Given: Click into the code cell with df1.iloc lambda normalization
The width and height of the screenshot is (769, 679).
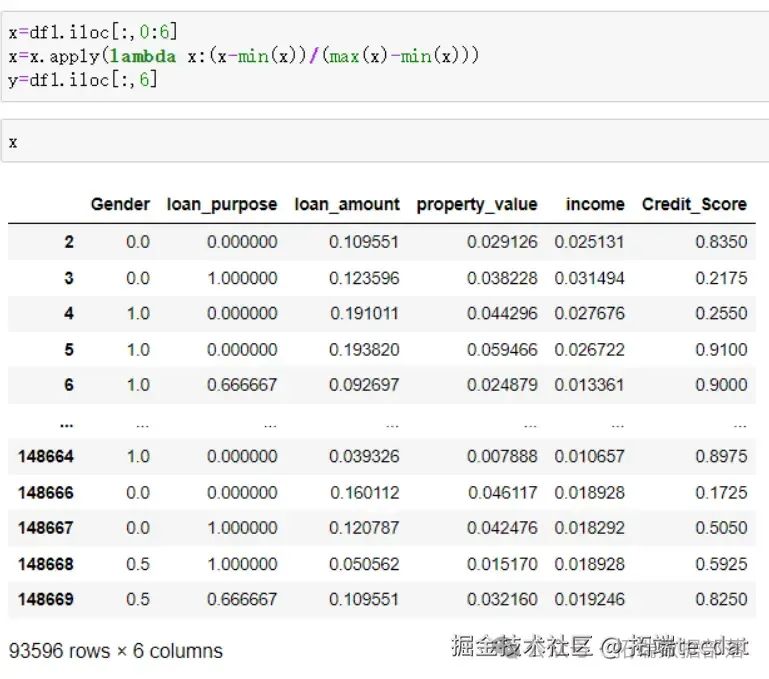Looking at the screenshot, I should (385, 56).
